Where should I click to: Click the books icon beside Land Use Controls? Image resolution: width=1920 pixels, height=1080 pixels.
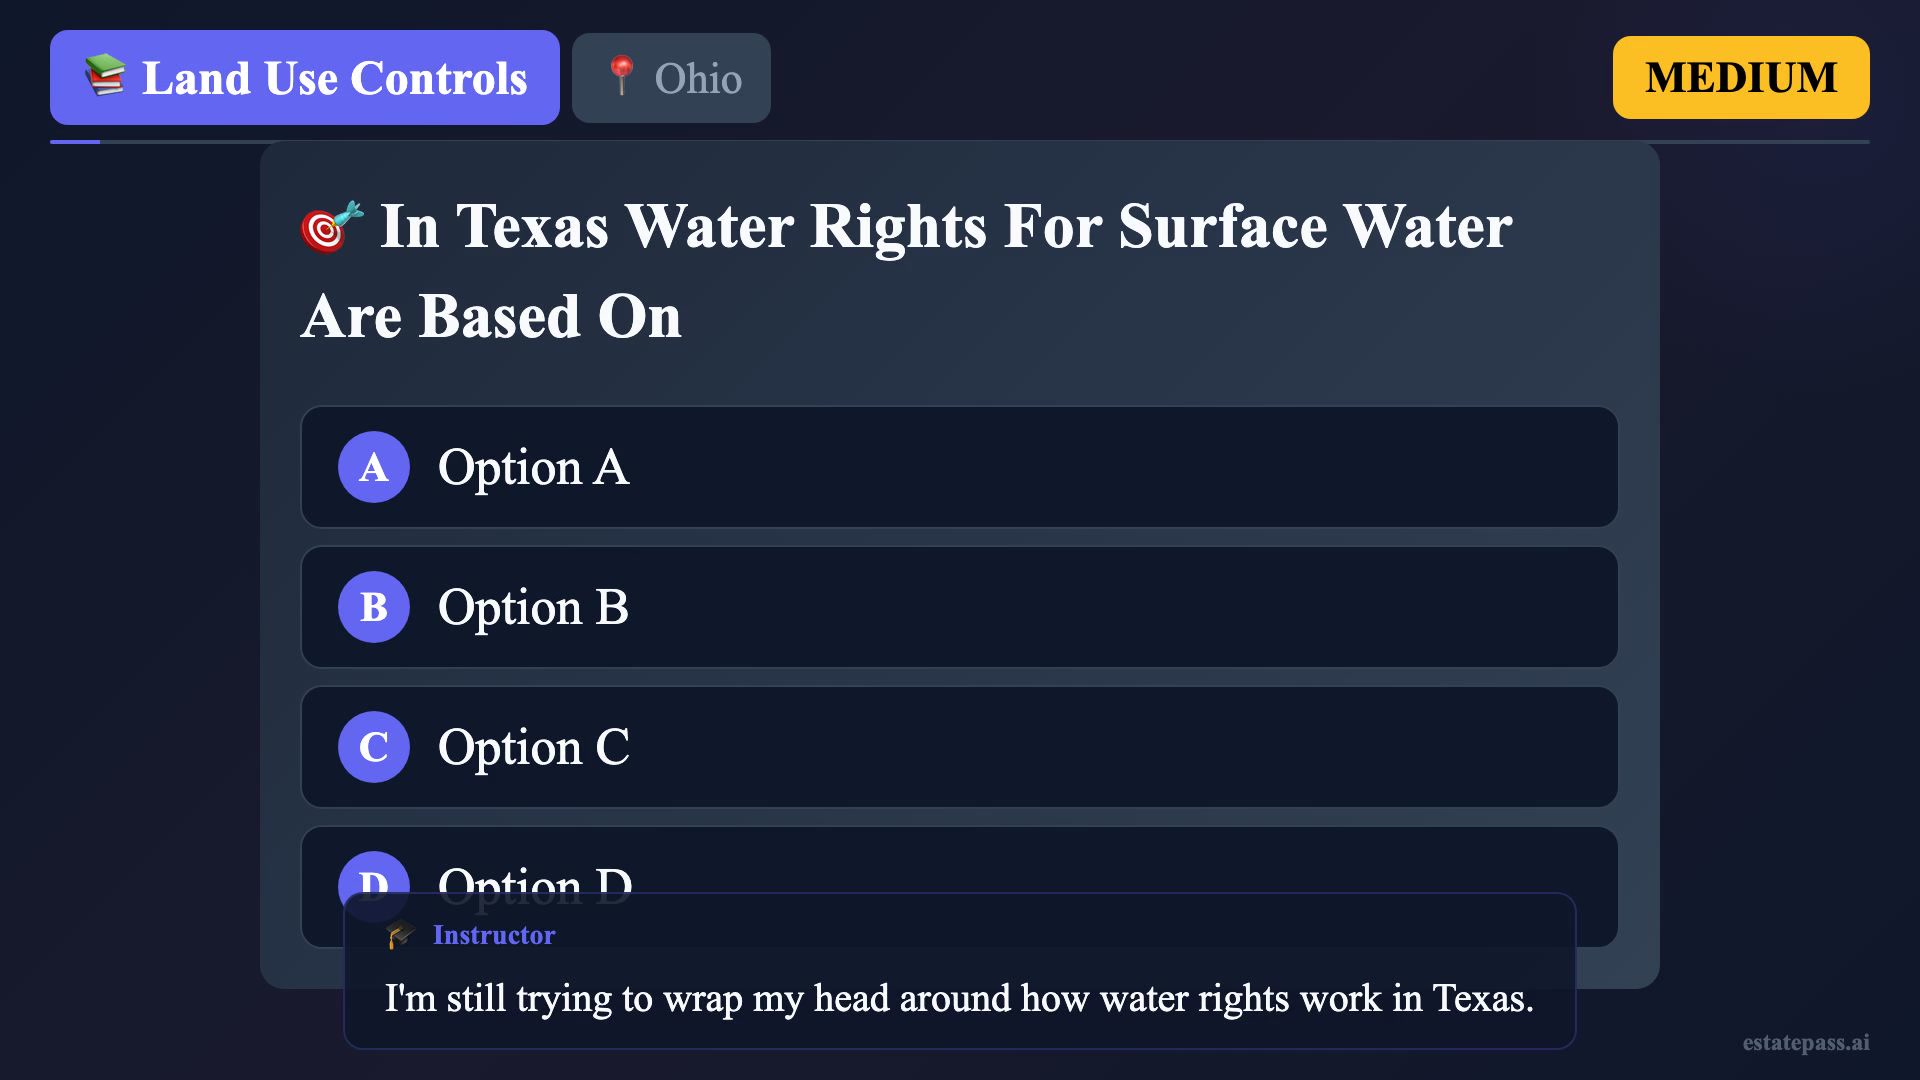[105, 77]
